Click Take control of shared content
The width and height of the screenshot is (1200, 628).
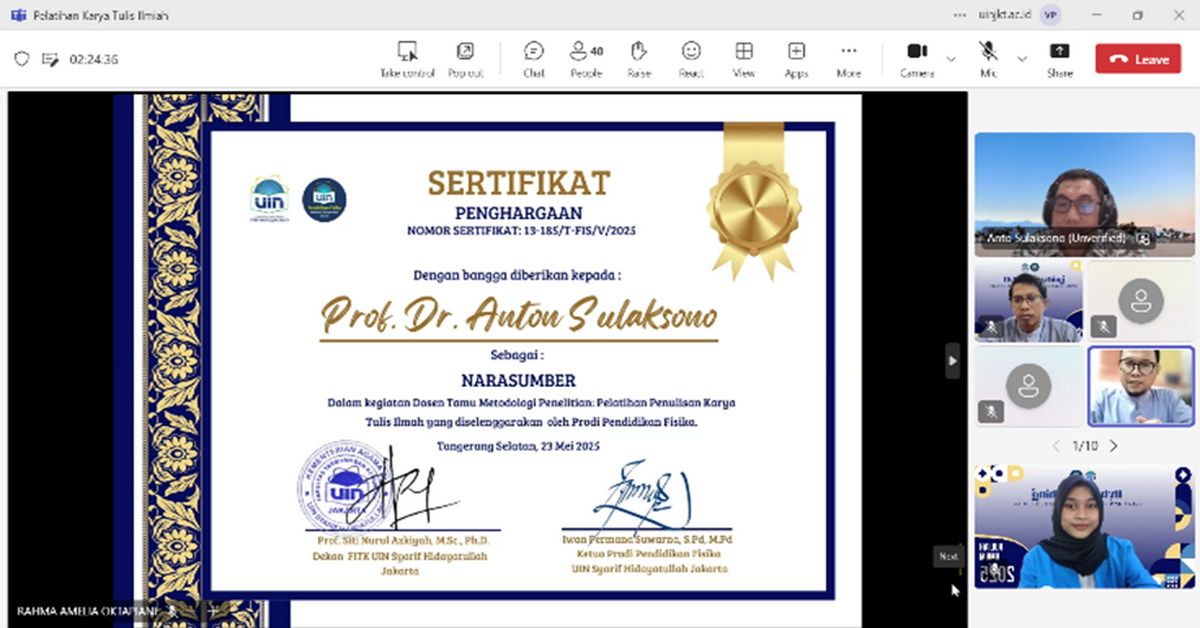[407, 59]
